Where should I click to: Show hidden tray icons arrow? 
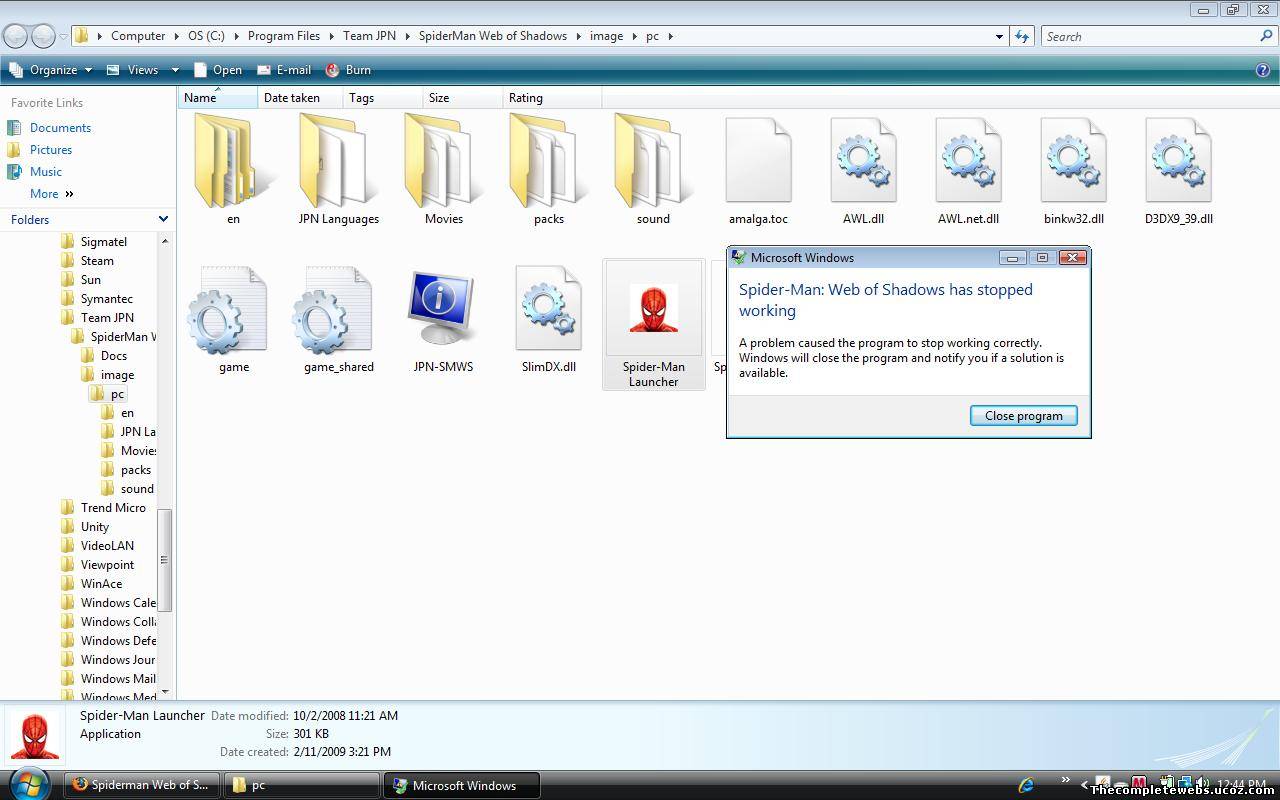1084,785
